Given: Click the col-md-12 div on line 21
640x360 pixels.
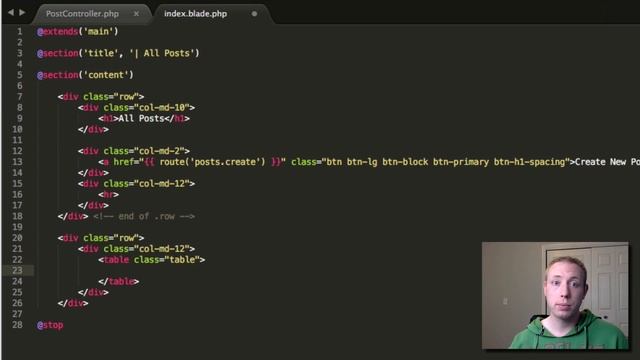Looking at the screenshot, I should click(136, 249).
